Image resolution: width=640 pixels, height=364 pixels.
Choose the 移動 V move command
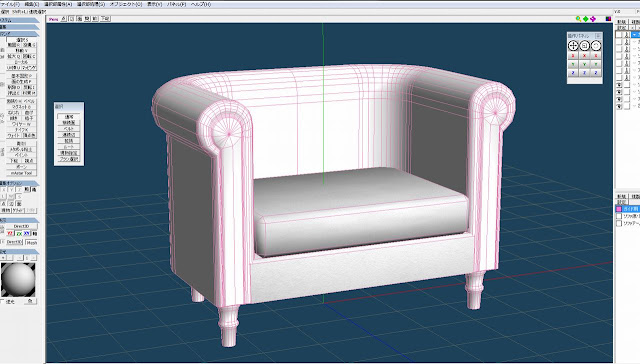21,51
